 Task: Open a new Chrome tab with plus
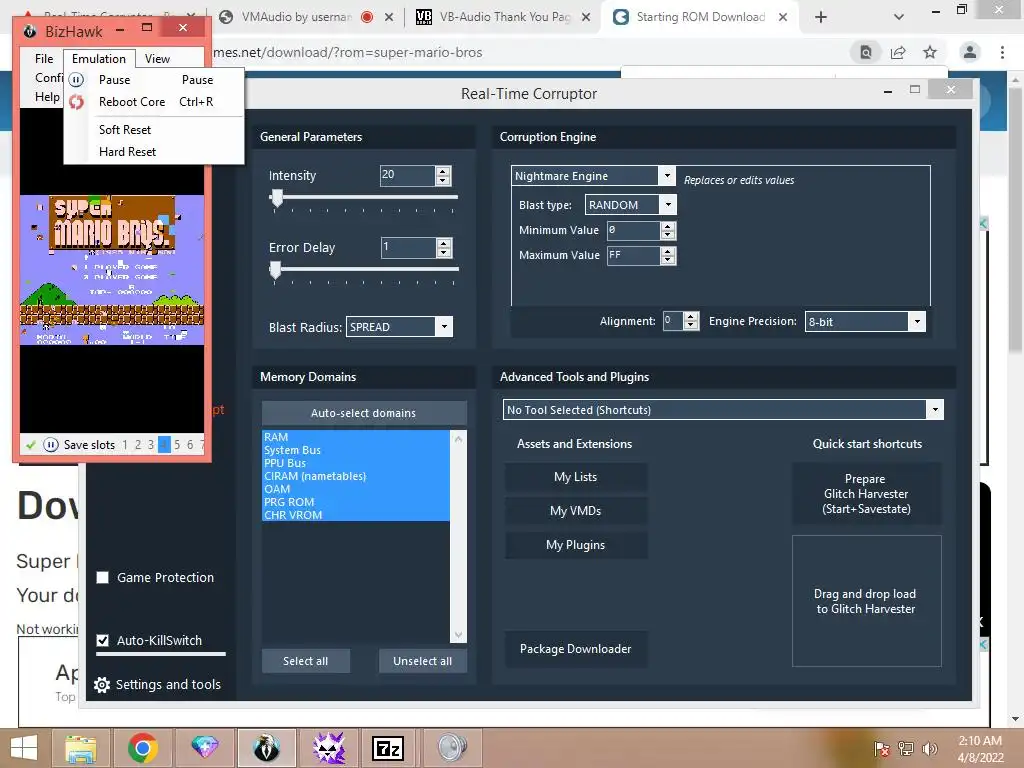point(821,17)
